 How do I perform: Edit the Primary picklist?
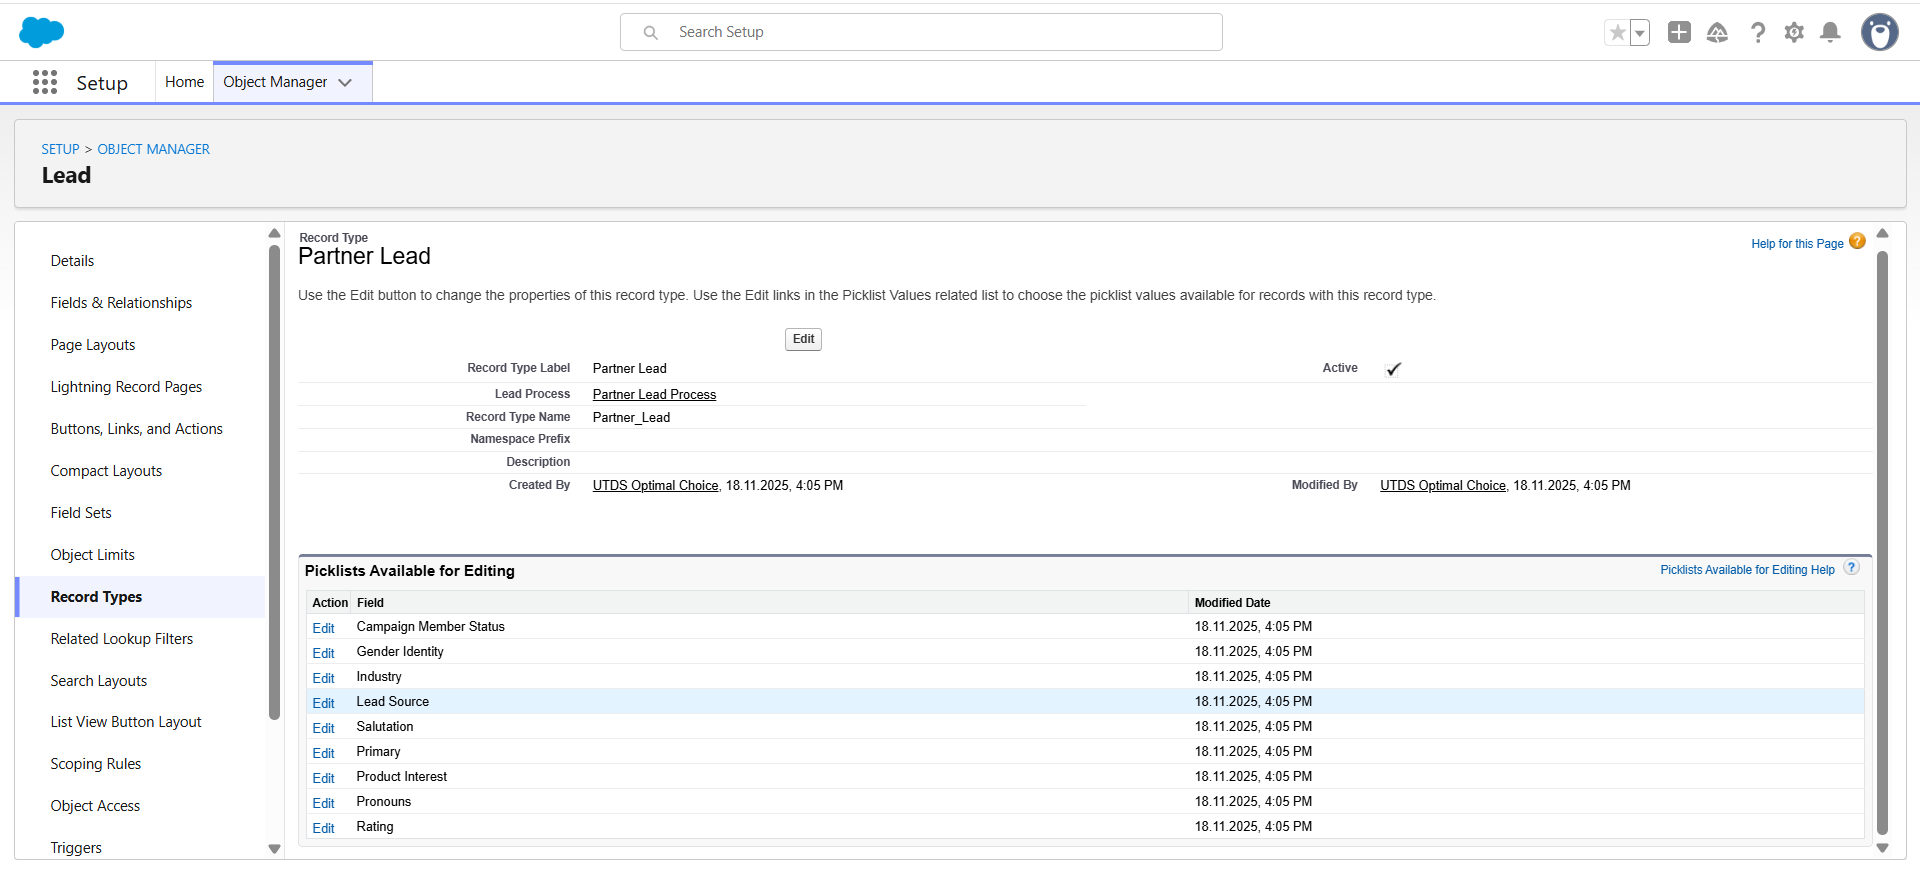pyautogui.click(x=323, y=753)
